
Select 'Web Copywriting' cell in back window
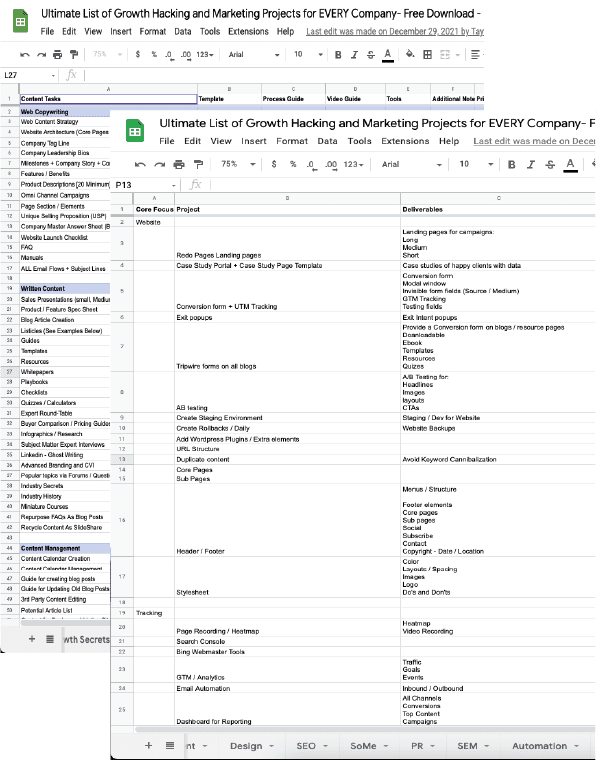tap(65, 112)
